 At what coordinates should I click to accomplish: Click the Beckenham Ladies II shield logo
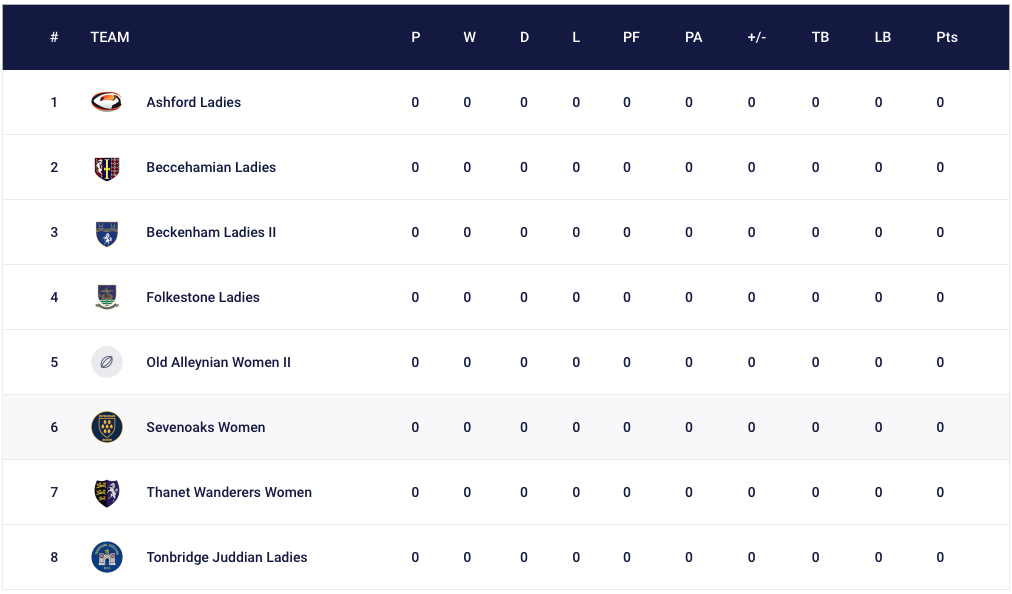tap(106, 234)
